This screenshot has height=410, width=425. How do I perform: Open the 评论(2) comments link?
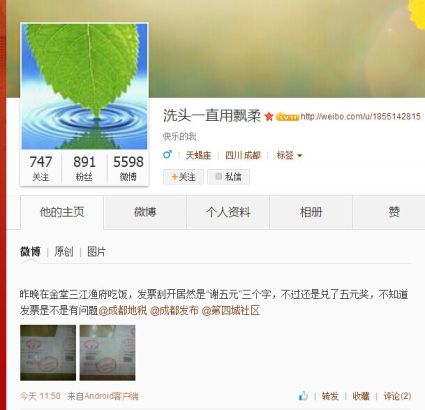click(397, 396)
